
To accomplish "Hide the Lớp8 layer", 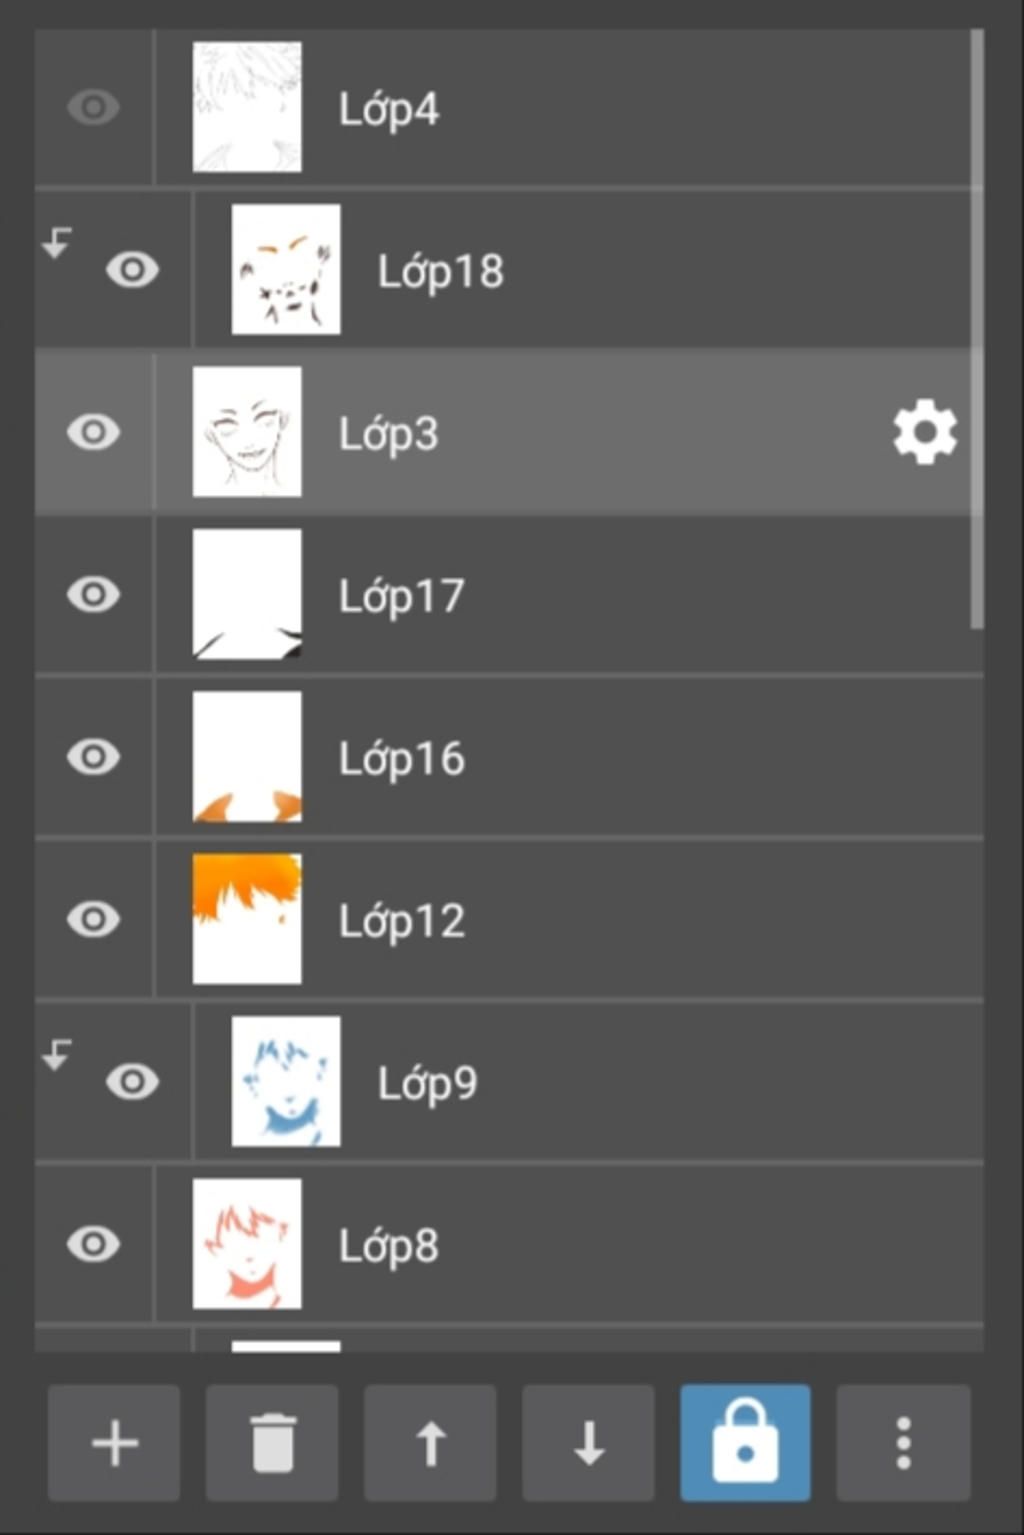I will click(x=94, y=1243).
